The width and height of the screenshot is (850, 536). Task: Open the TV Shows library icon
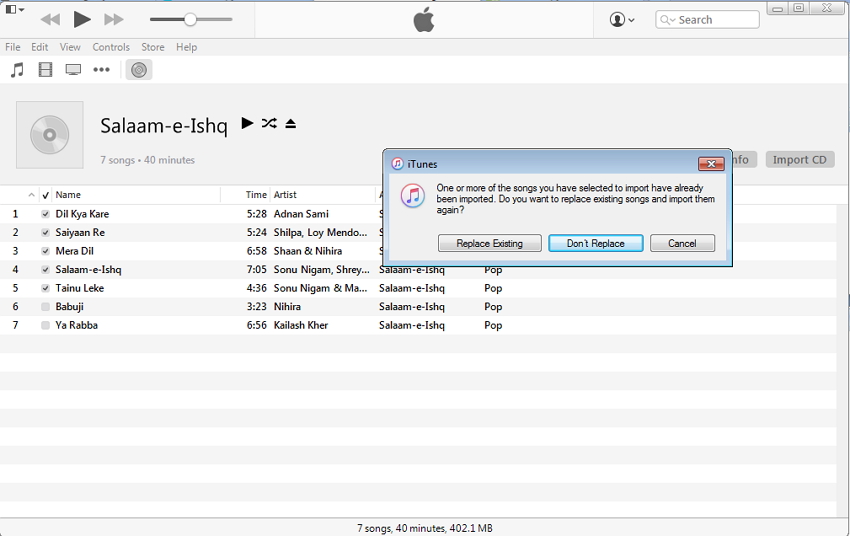pyautogui.click(x=73, y=70)
